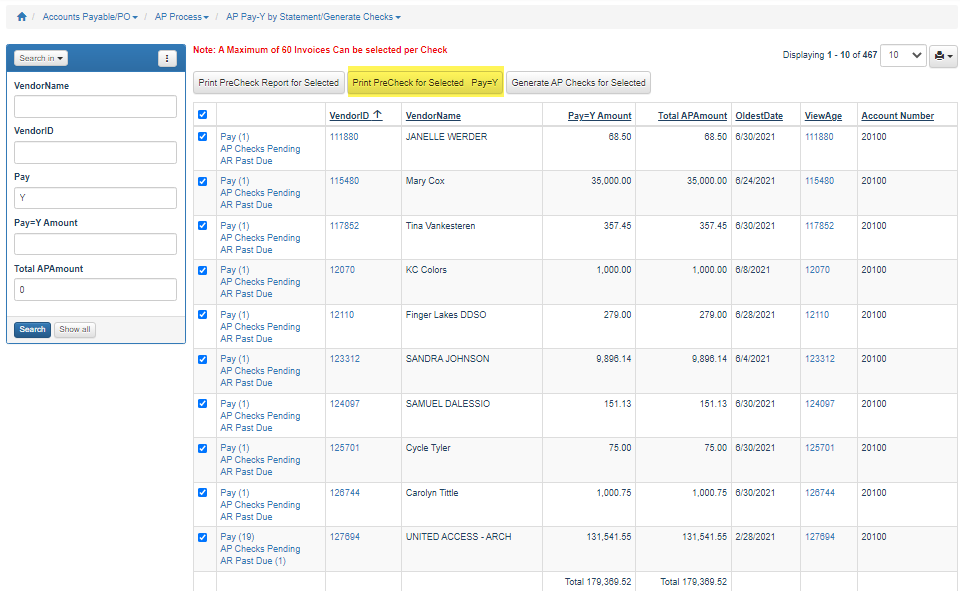The height and width of the screenshot is (591, 960).
Task: Sort table by VendorName column header
Action: [433, 116]
